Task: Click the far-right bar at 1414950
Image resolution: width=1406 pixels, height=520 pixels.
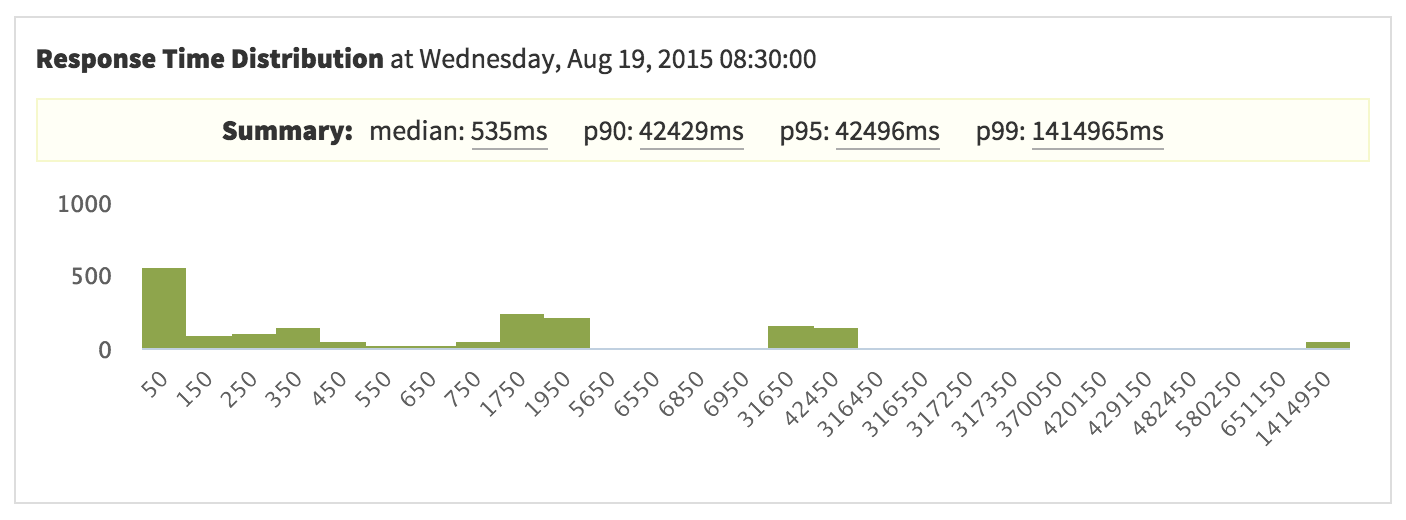Action: pyautogui.click(x=1328, y=345)
